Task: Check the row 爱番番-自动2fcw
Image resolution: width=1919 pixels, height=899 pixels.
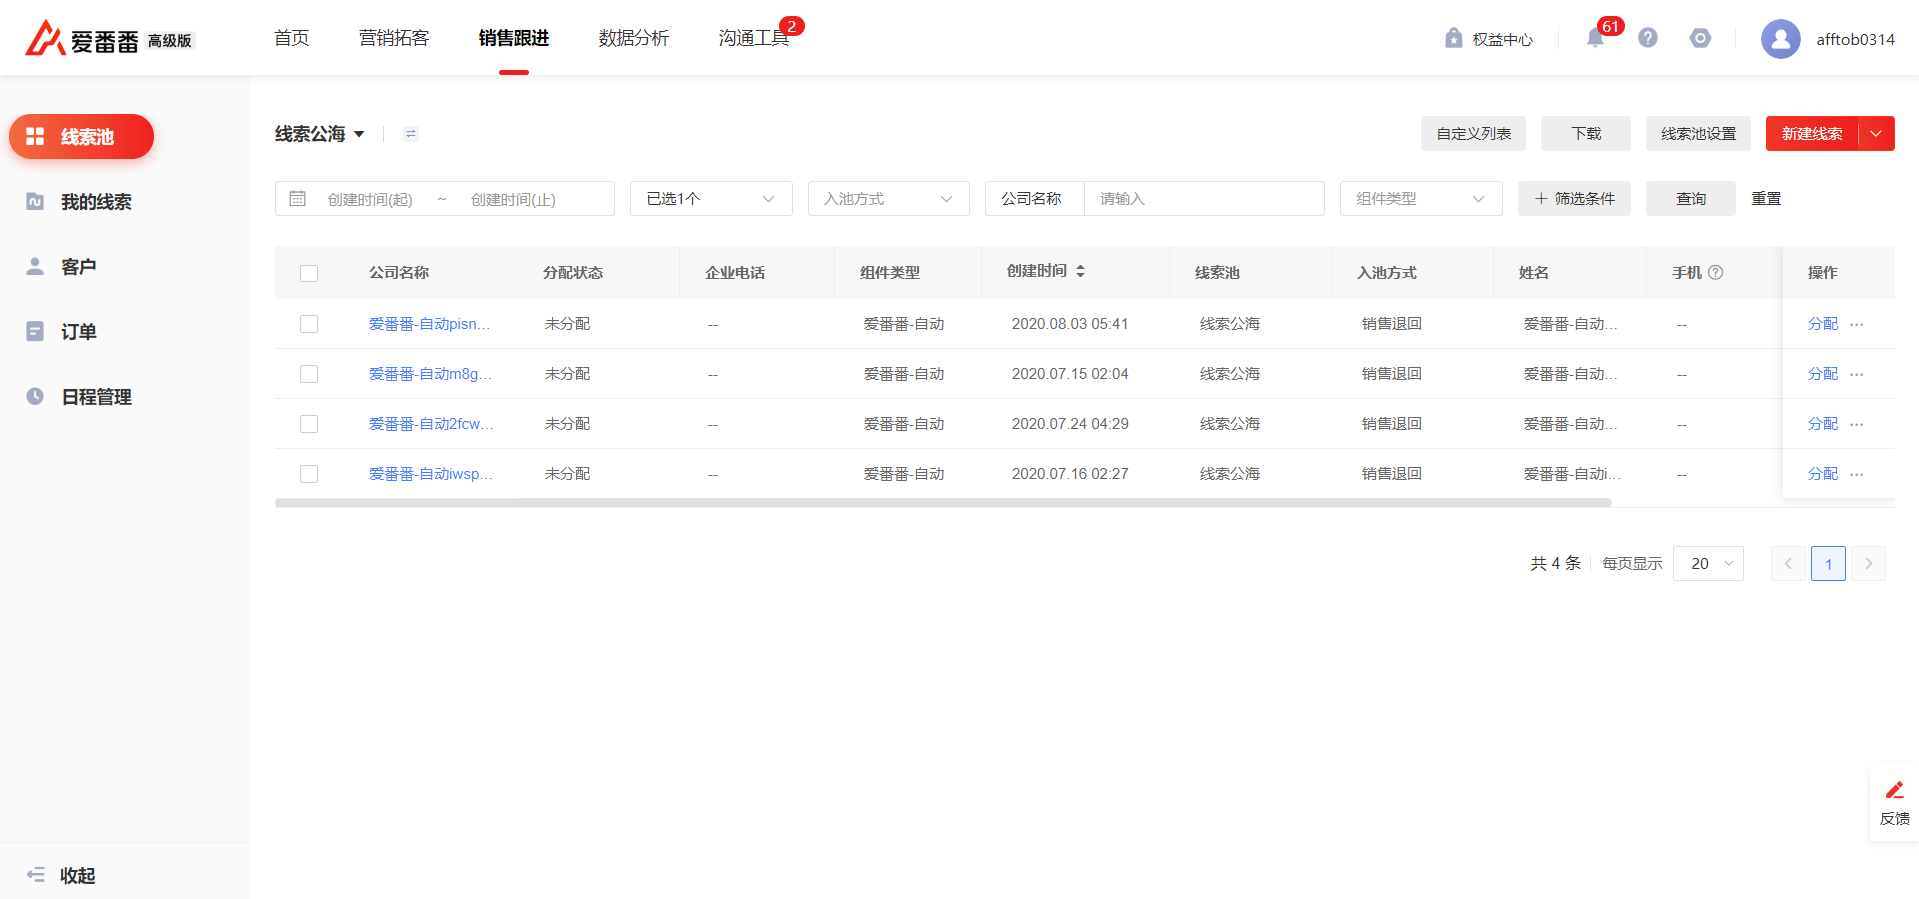Action: 309,424
